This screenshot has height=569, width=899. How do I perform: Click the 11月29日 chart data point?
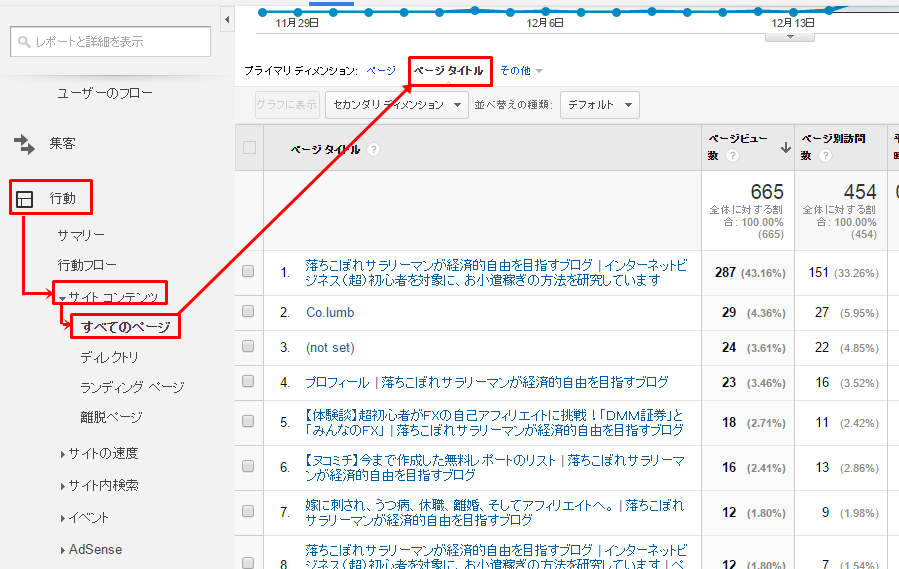[298, 12]
